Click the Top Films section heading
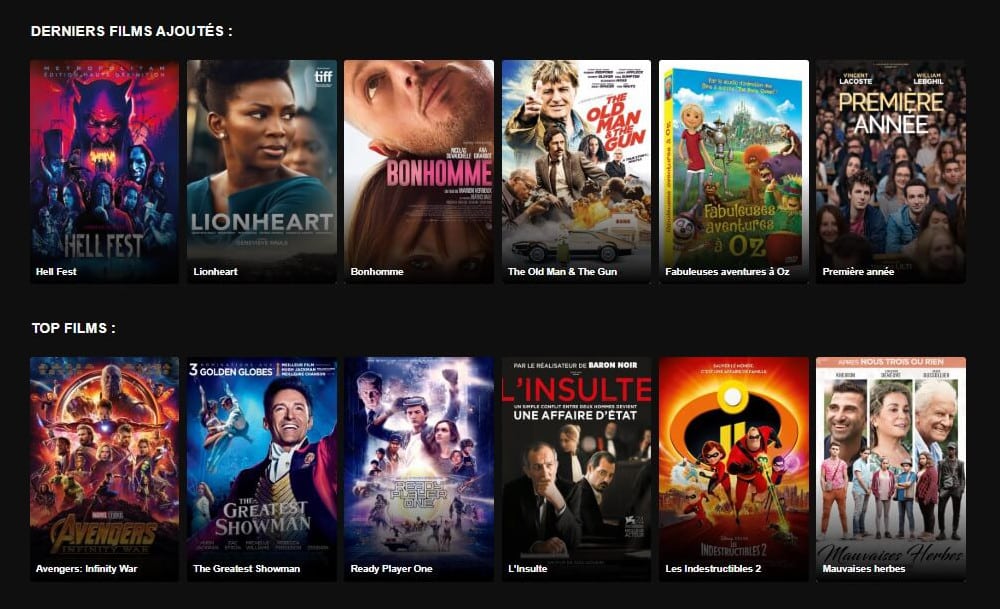The height and width of the screenshot is (609, 1000). [x=74, y=328]
